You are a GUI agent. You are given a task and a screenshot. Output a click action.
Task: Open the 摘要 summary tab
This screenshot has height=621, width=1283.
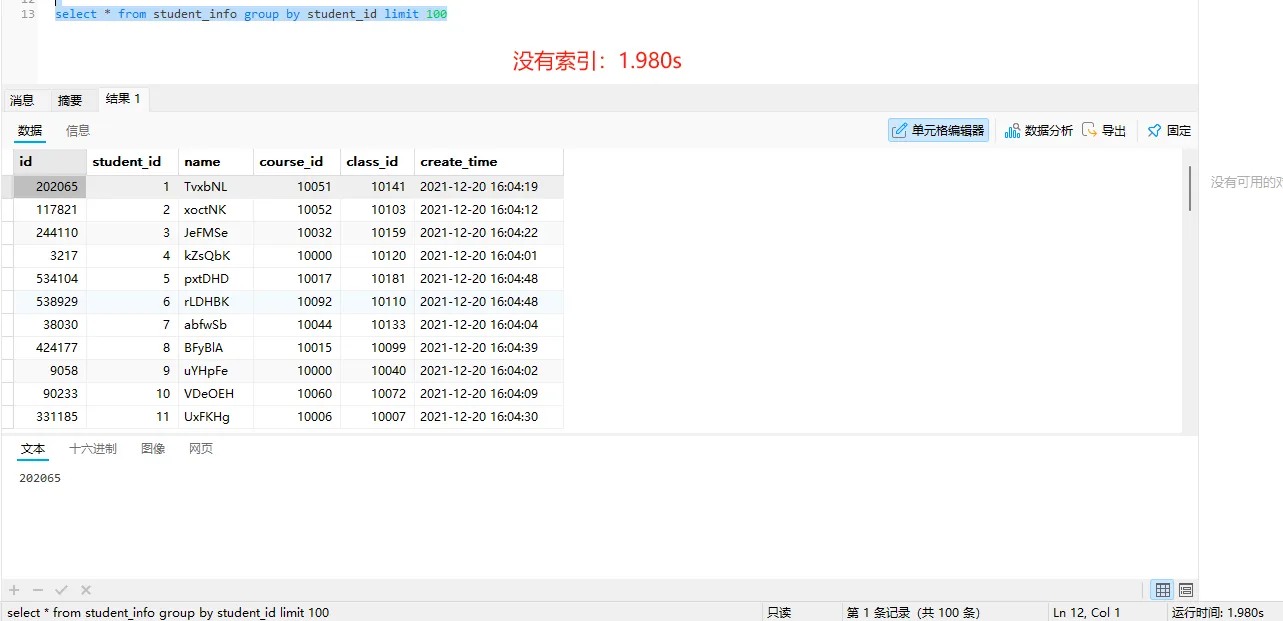pyautogui.click(x=70, y=100)
